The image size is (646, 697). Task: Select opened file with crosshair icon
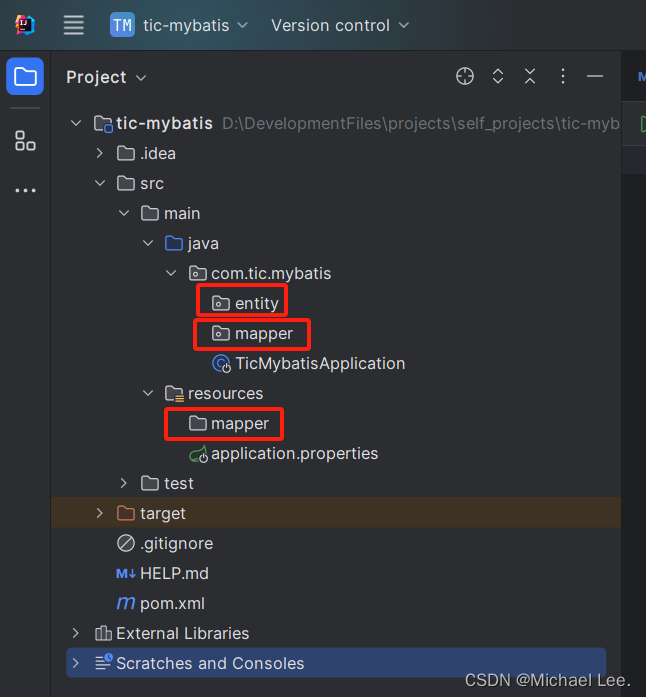tap(465, 76)
